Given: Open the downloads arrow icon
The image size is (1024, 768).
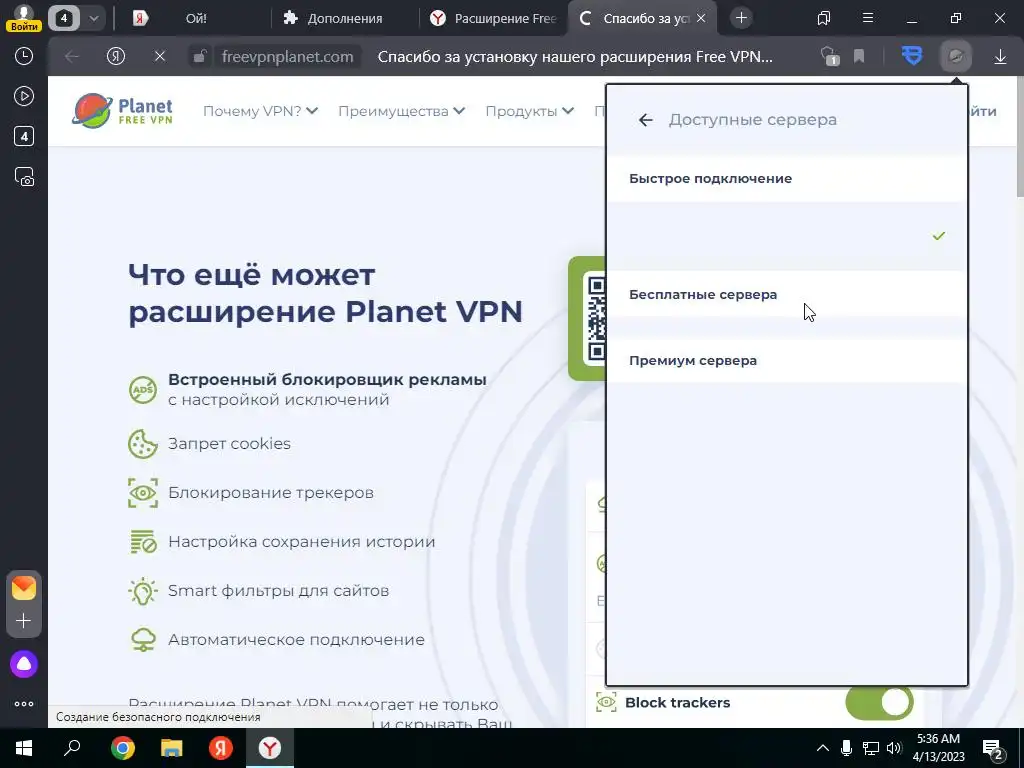Looking at the screenshot, I should tap(1000, 57).
